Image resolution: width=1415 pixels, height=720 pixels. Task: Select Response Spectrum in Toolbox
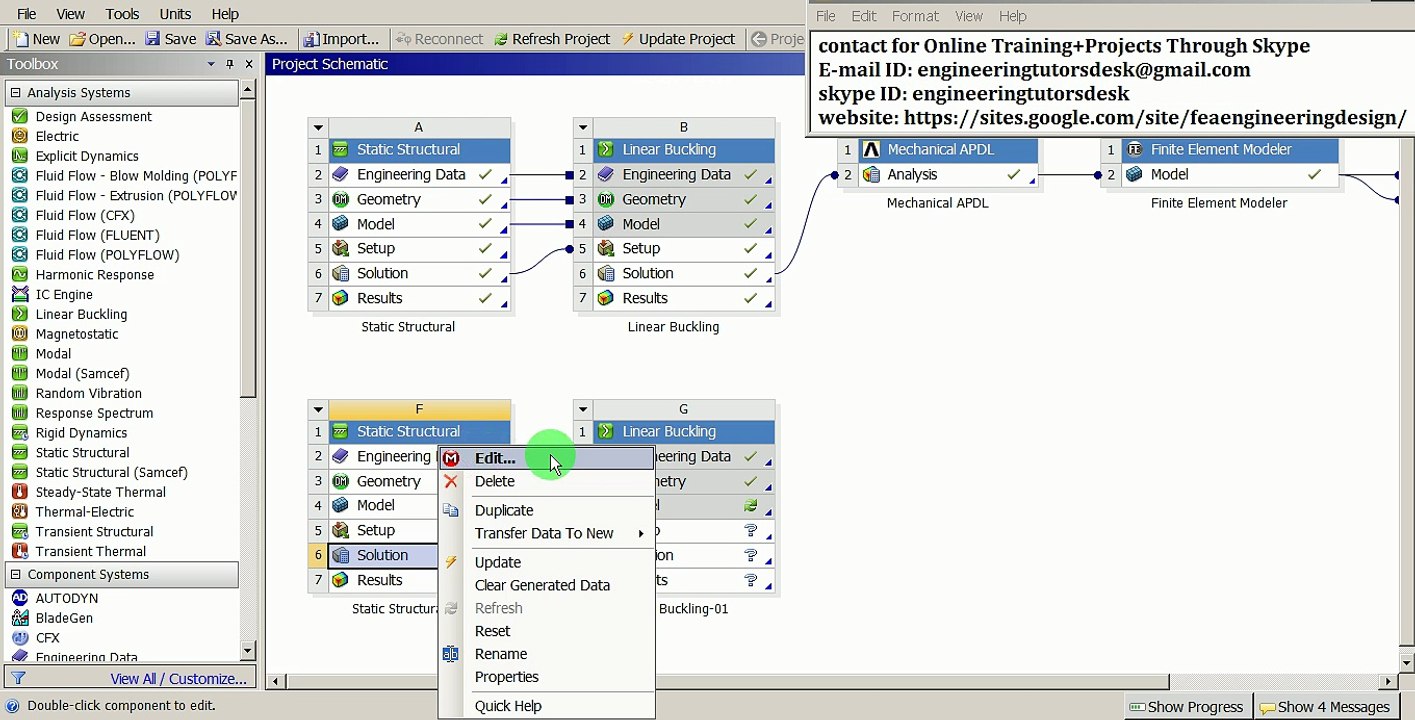pos(94,413)
